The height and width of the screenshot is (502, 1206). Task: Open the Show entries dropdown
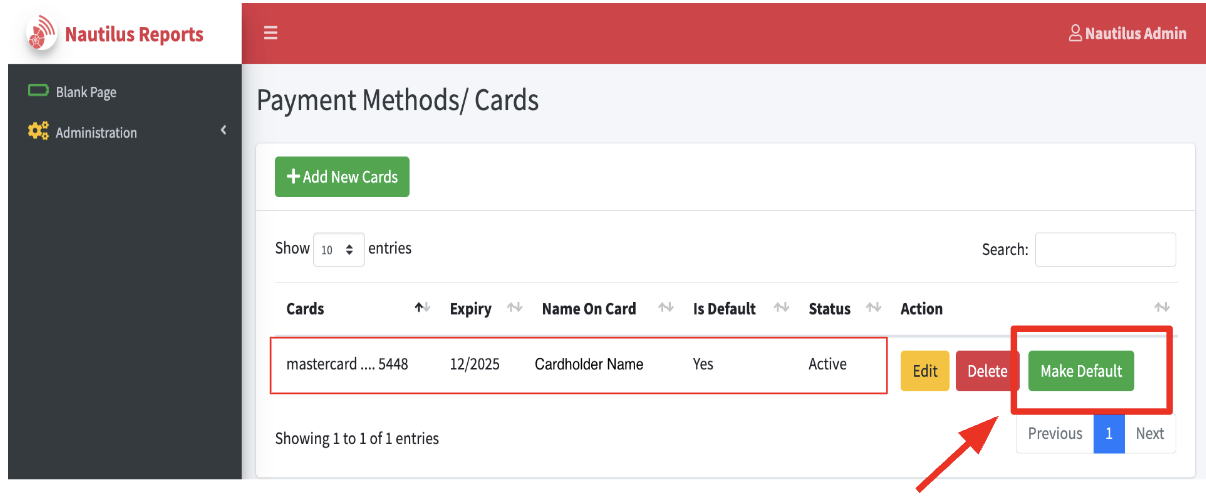pyautogui.click(x=339, y=250)
